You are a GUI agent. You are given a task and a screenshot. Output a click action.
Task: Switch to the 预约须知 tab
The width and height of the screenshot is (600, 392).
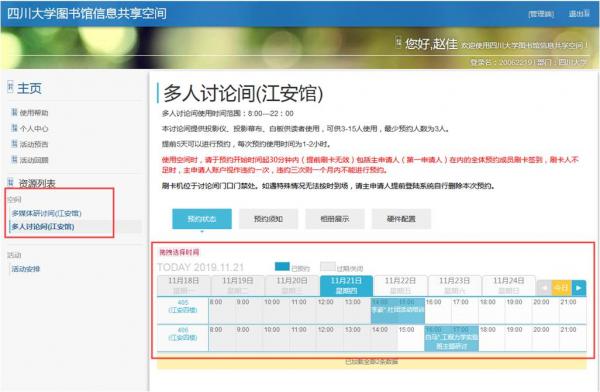click(268, 219)
